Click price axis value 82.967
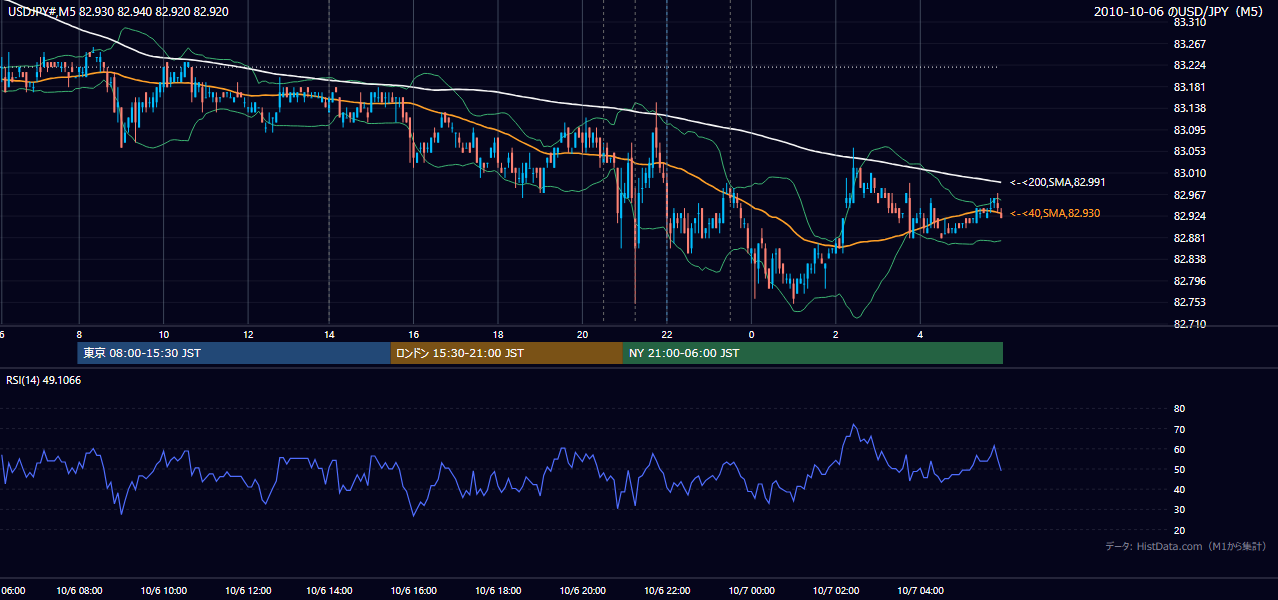 click(x=1188, y=195)
